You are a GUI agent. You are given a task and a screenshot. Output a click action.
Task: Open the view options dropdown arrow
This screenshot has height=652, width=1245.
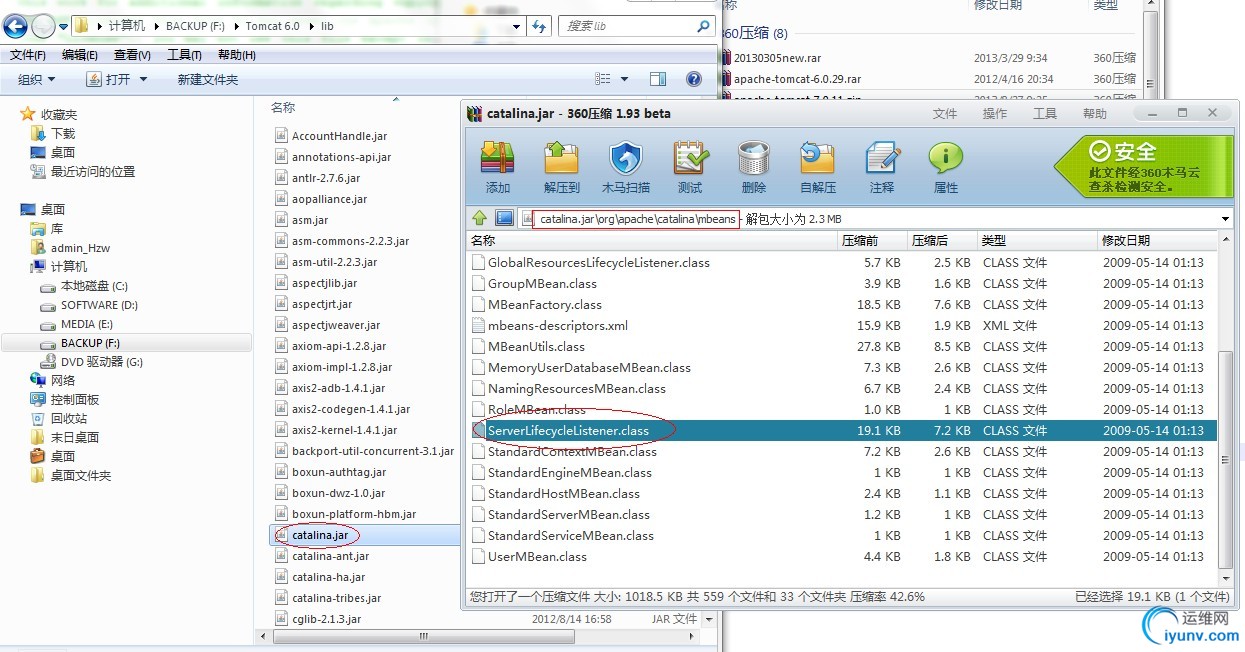click(x=625, y=79)
